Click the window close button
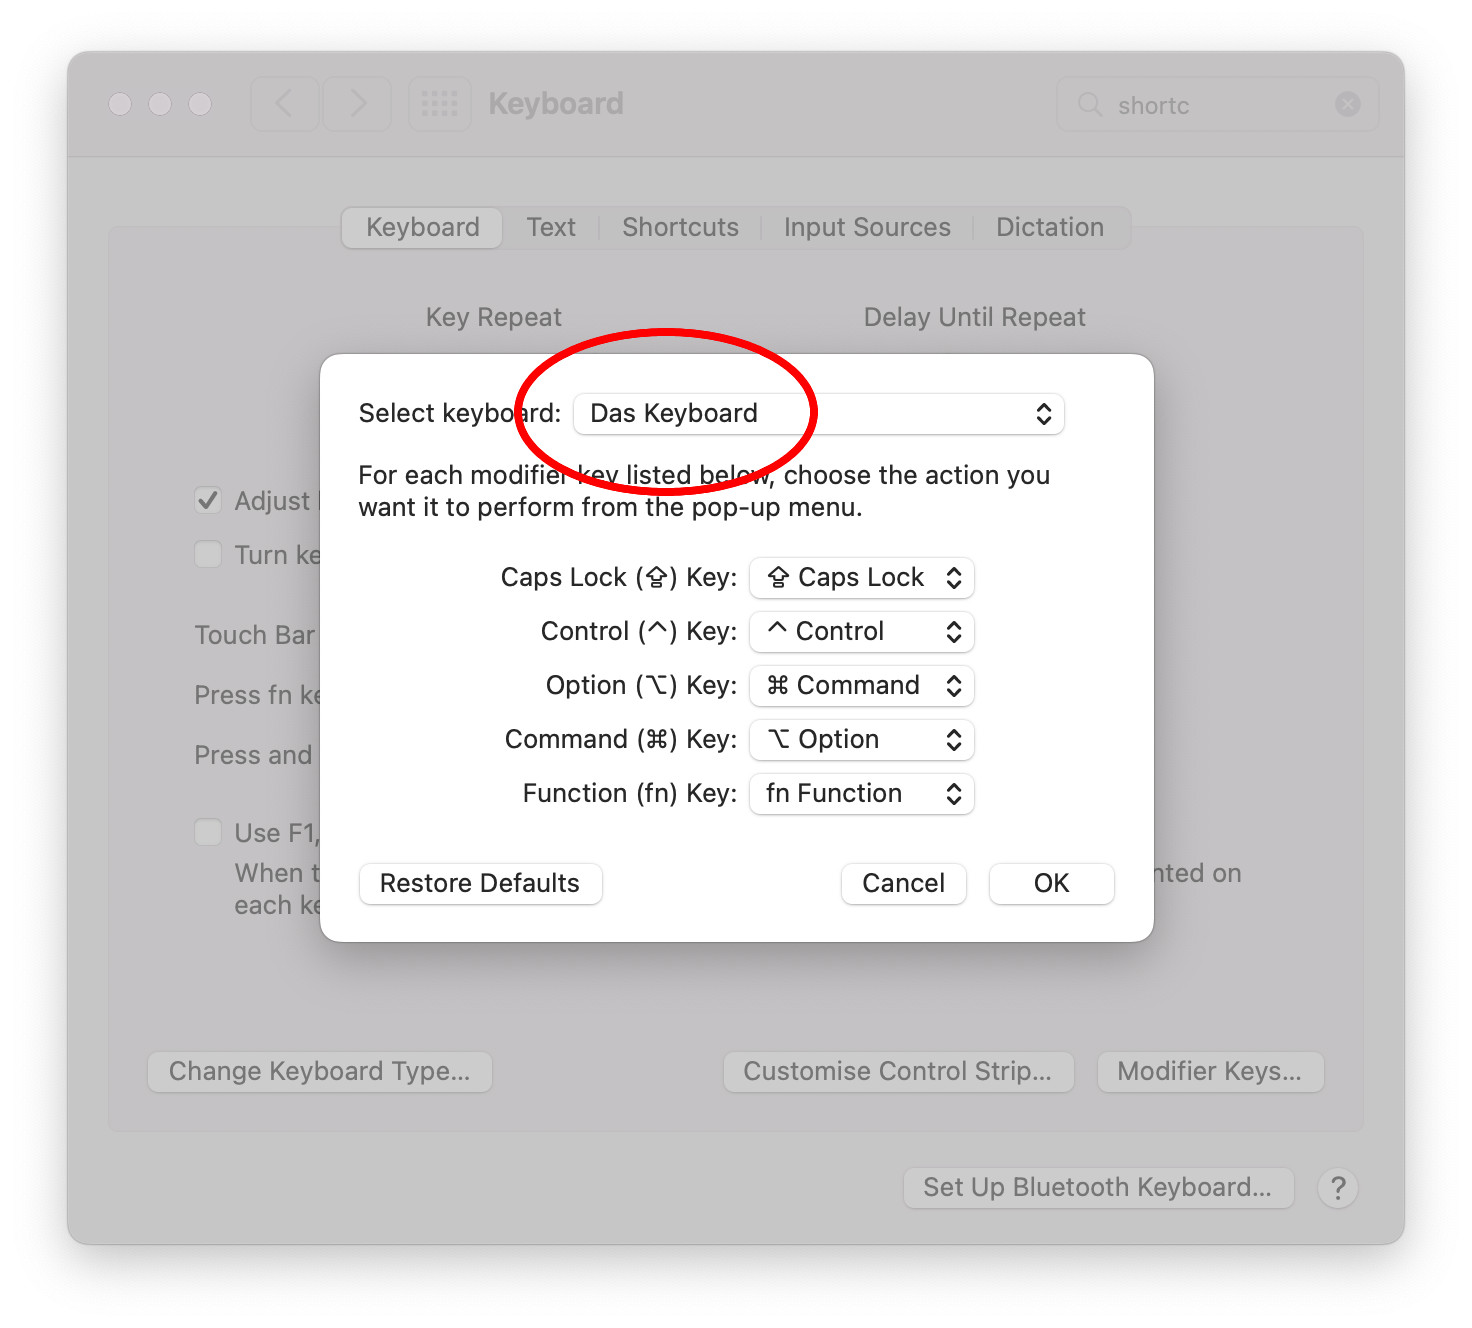This screenshot has height=1328, width=1472. [x=120, y=104]
